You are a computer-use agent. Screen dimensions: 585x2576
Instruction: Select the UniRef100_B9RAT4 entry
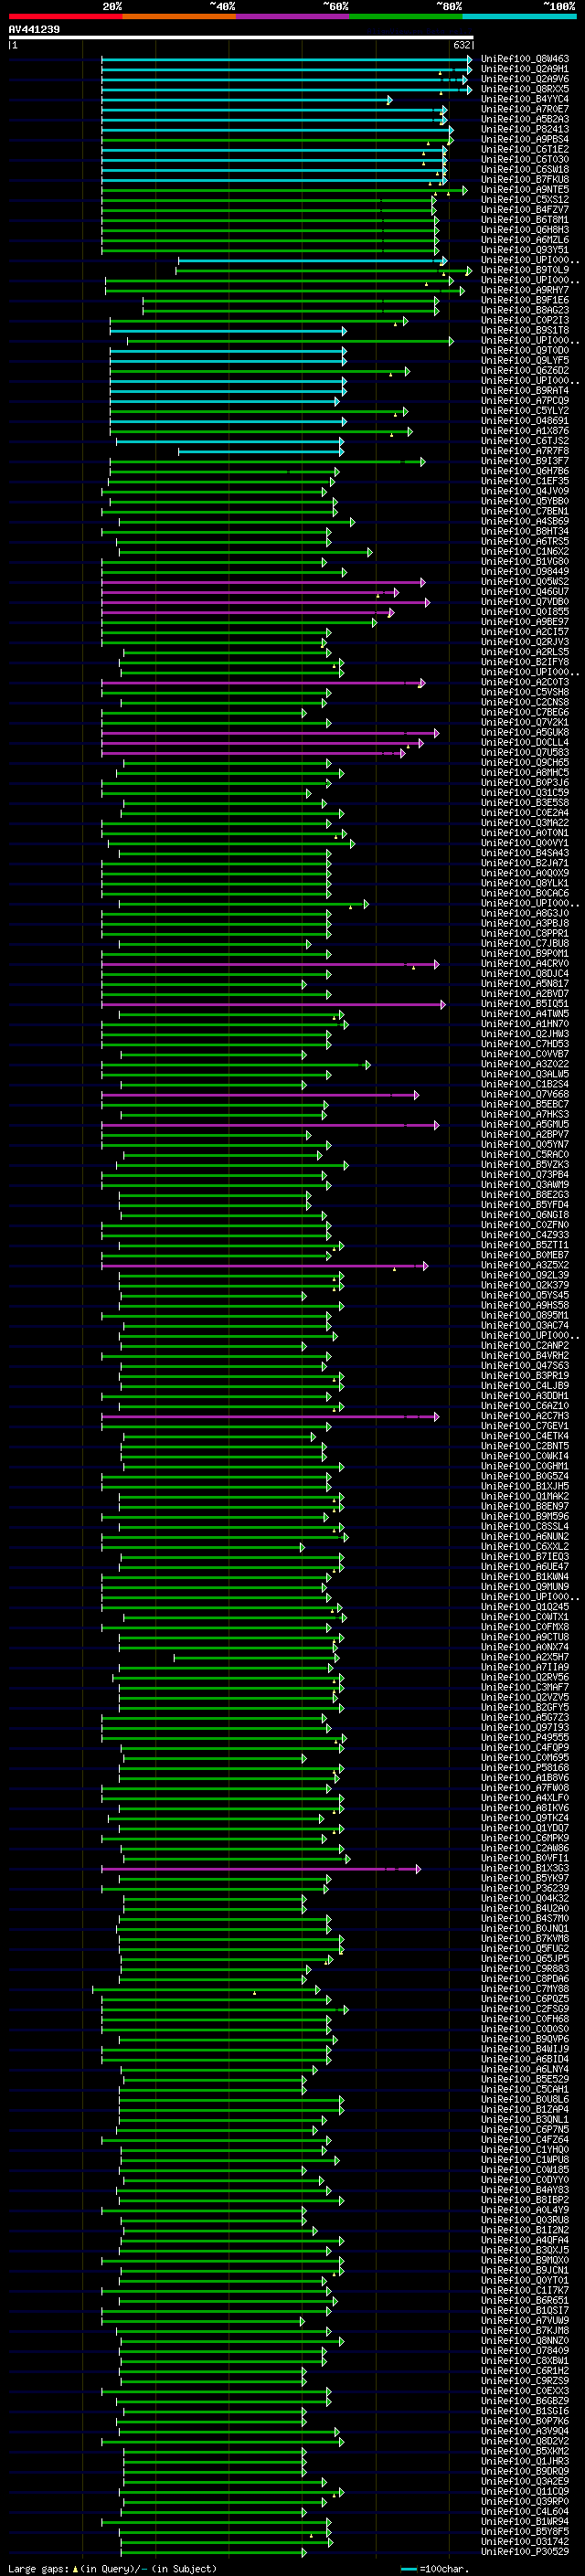coord(525,391)
